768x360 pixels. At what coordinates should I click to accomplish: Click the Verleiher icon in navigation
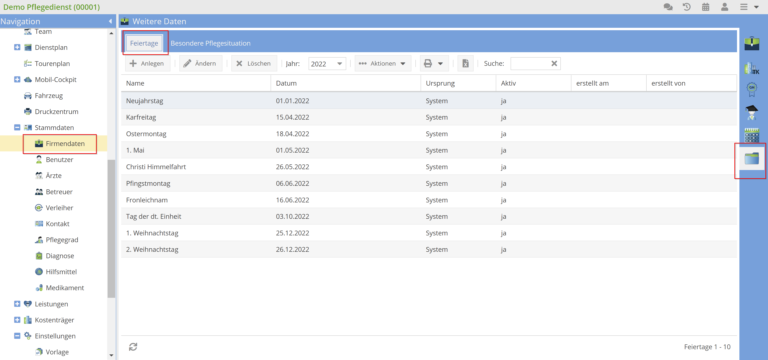tap(39, 208)
